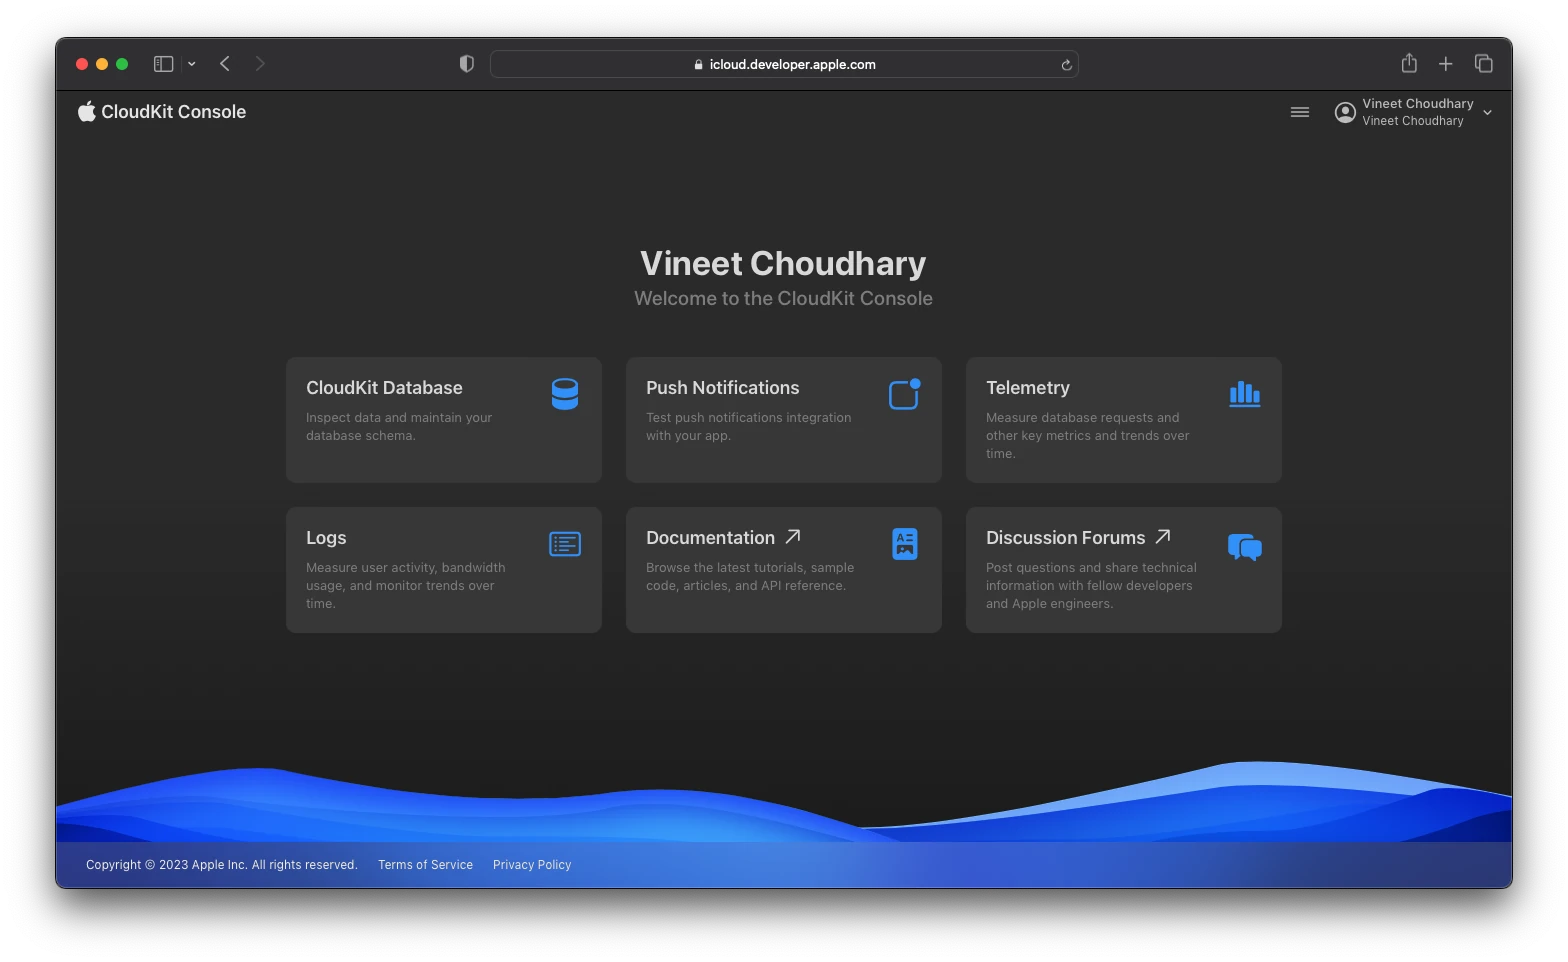Image resolution: width=1568 pixels, height=962 pixels.
Task: Minimize Safari with the yellow button
Action: click(102, 64)
